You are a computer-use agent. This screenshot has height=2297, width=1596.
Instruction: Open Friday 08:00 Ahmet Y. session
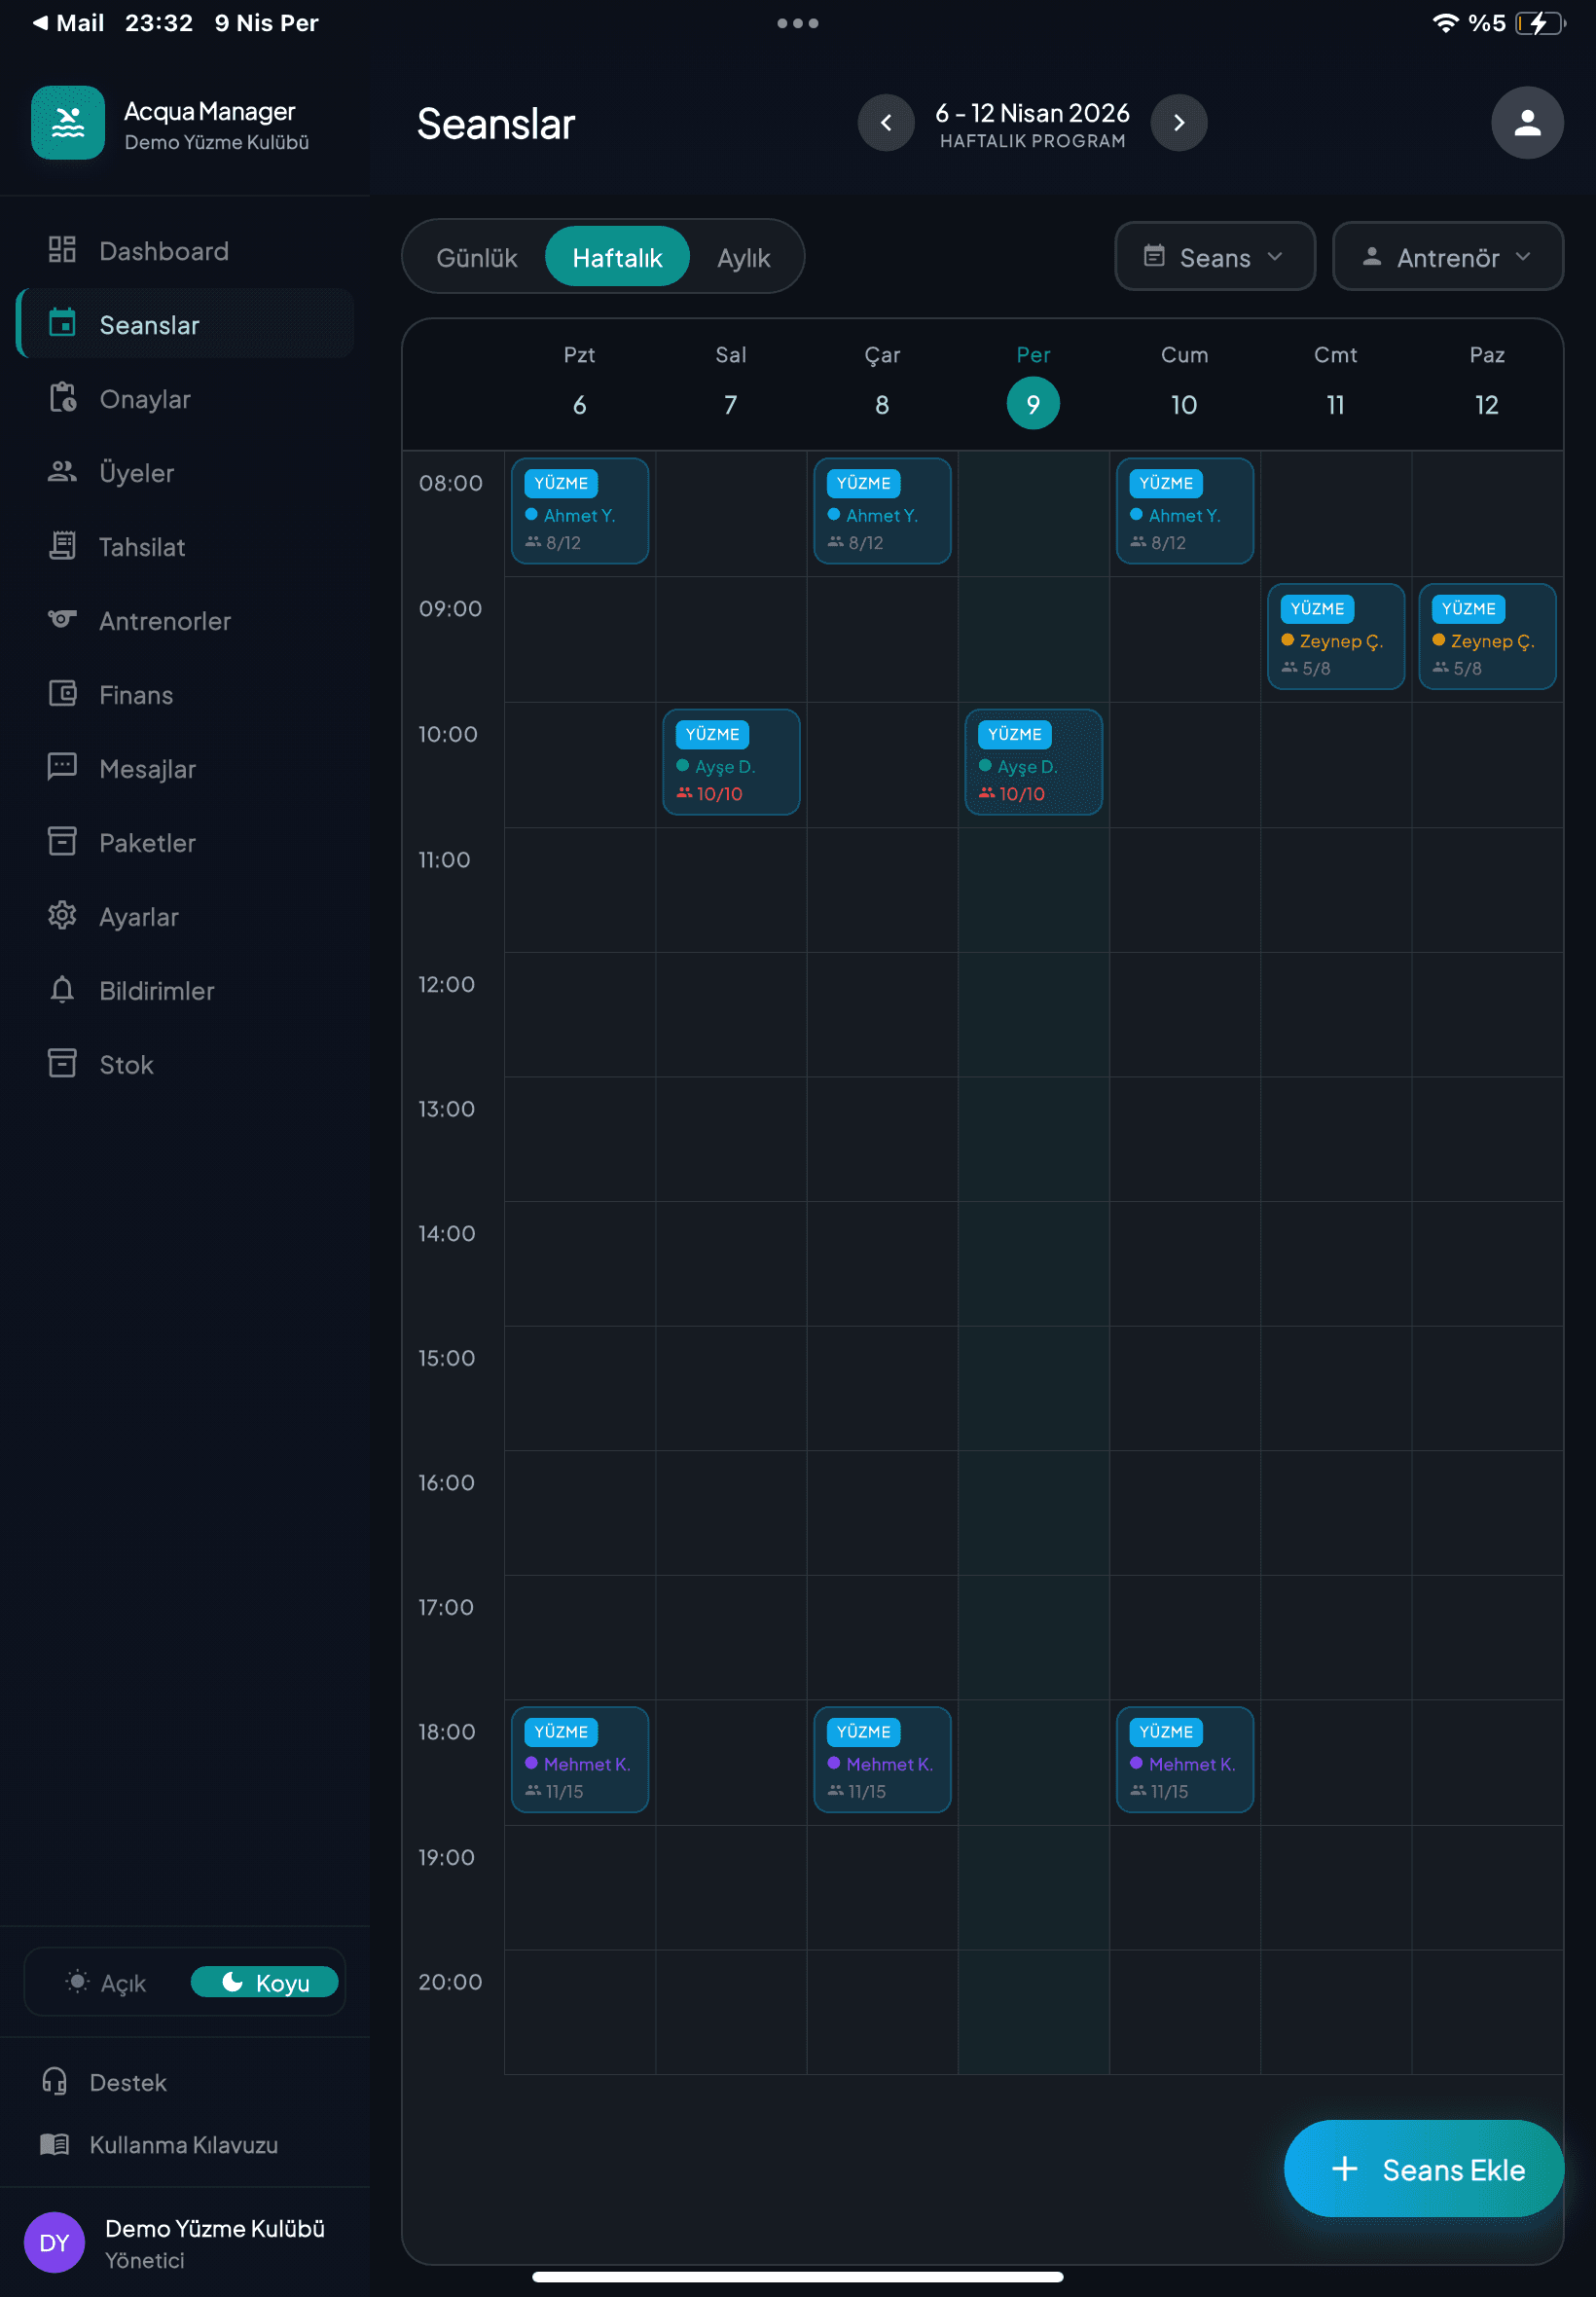click(1185, 511)
